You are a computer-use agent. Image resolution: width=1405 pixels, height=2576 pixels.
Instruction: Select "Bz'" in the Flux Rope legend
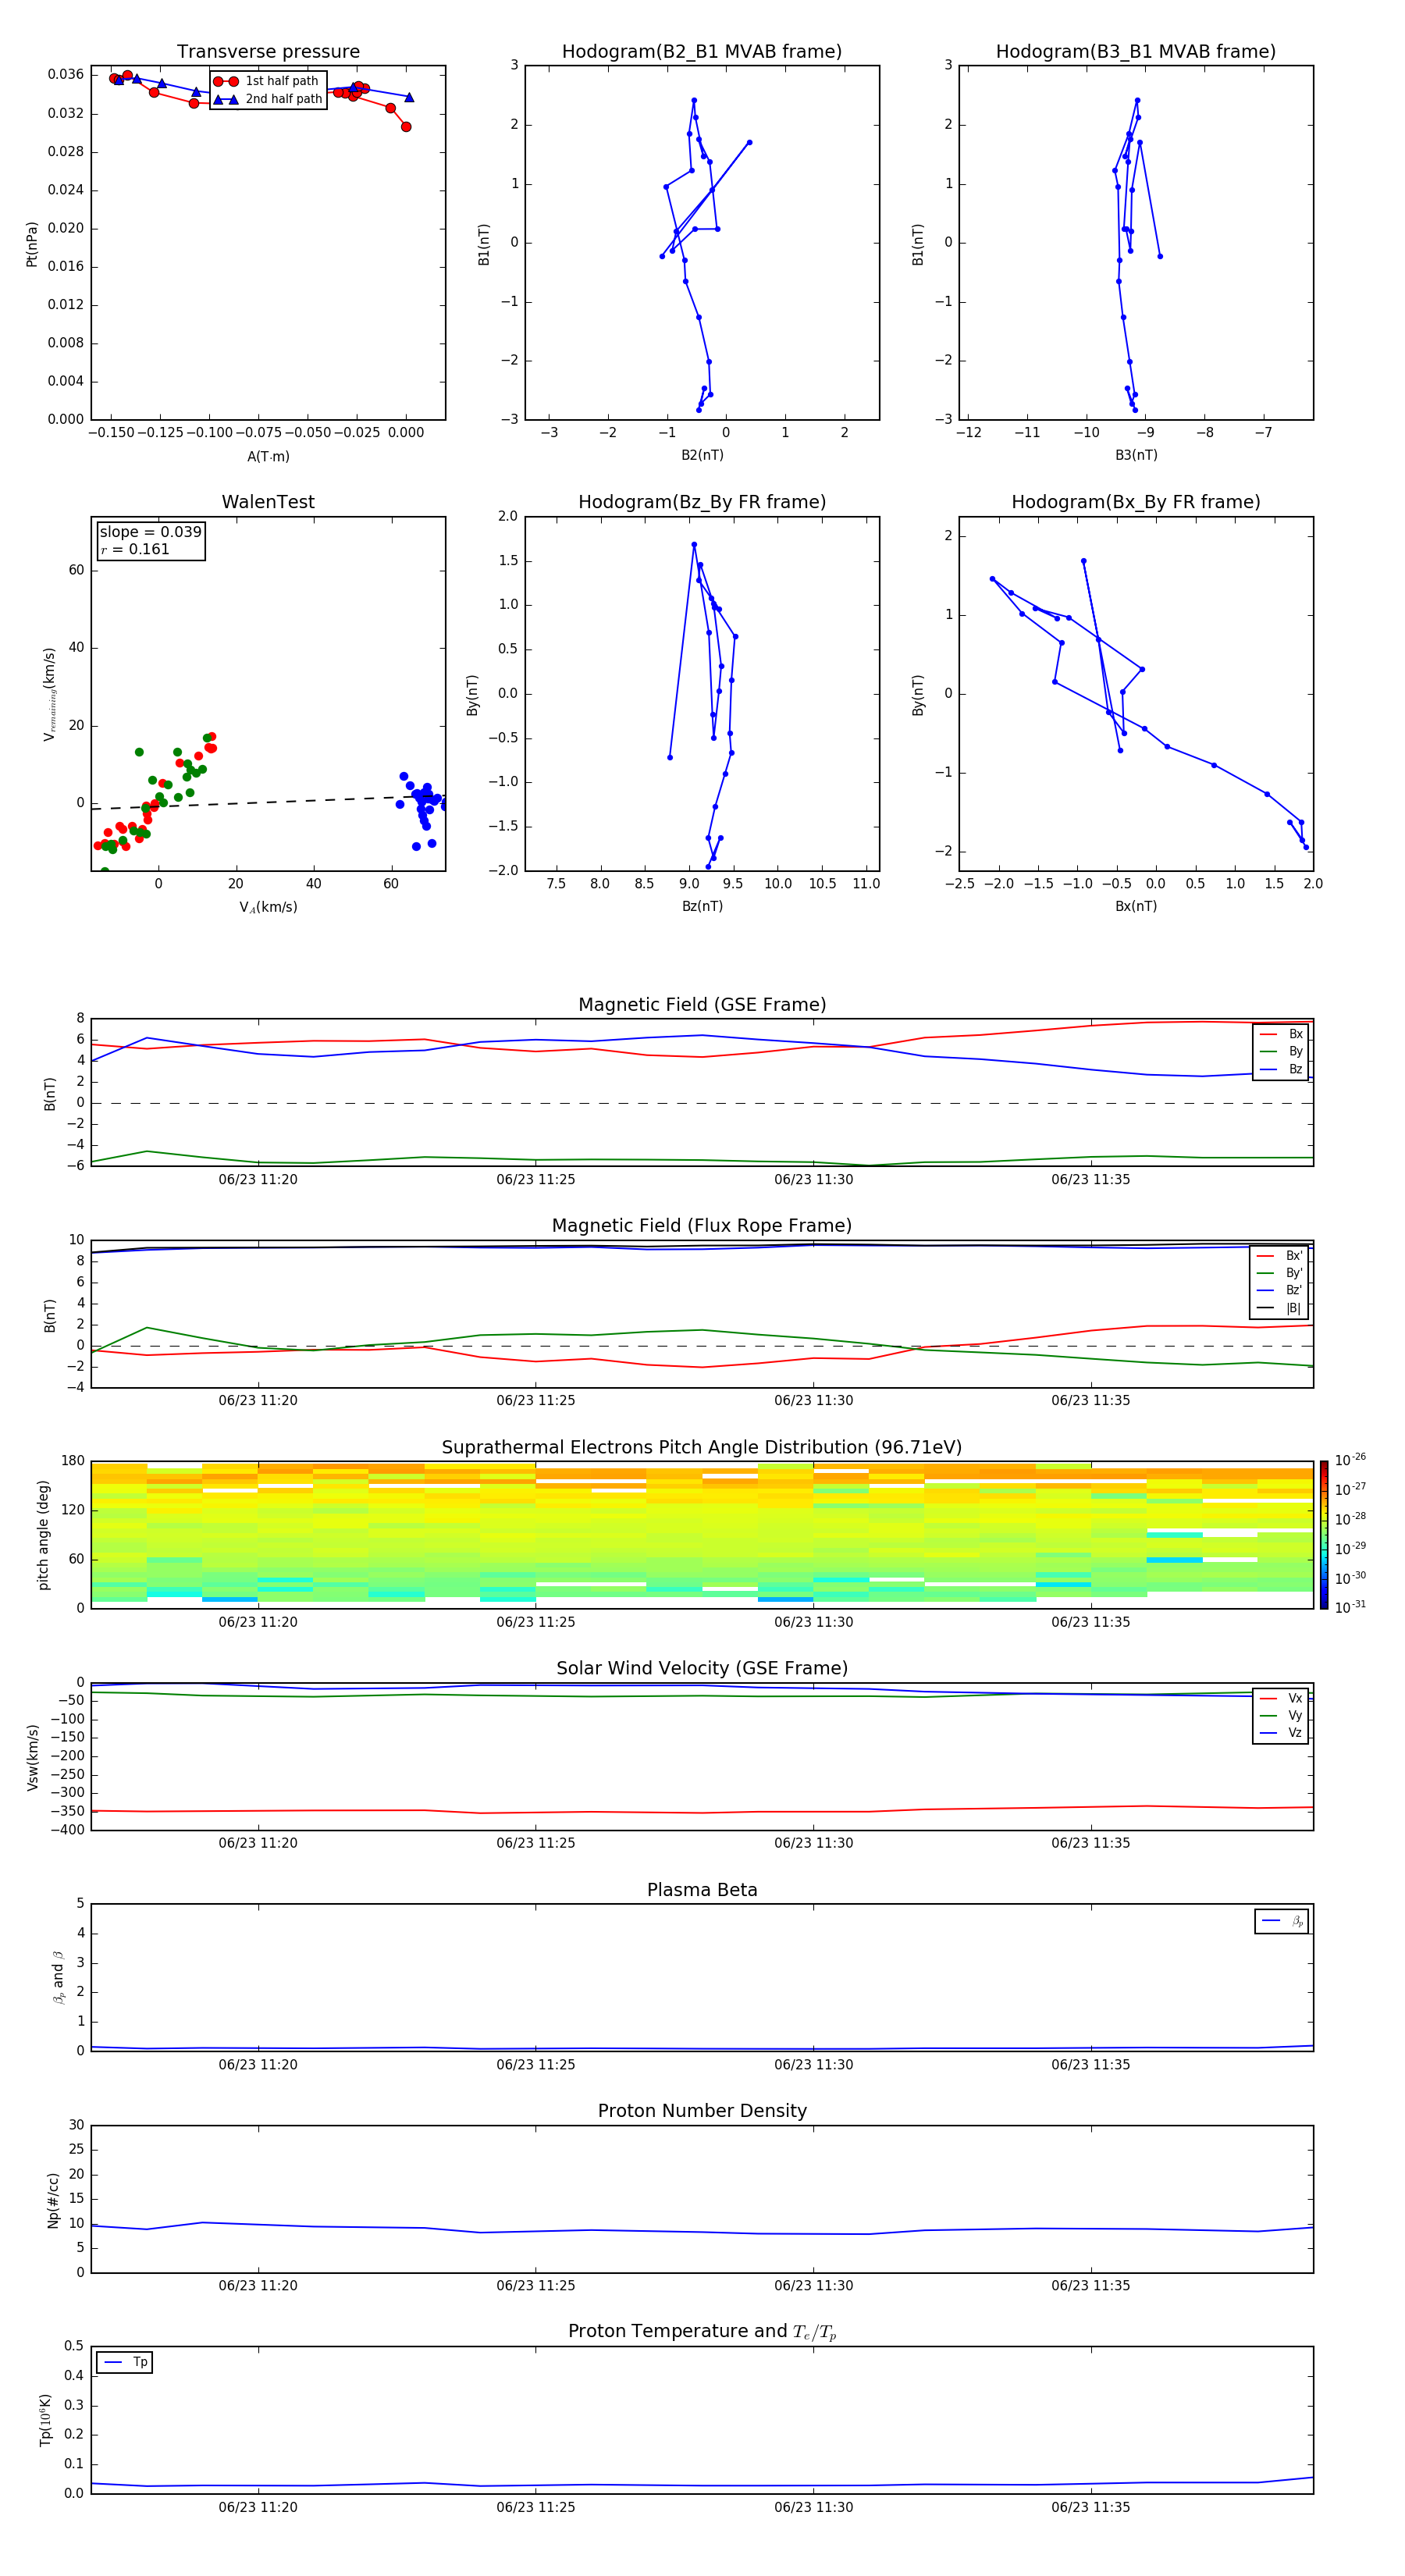click(x=1280, y=1290)
